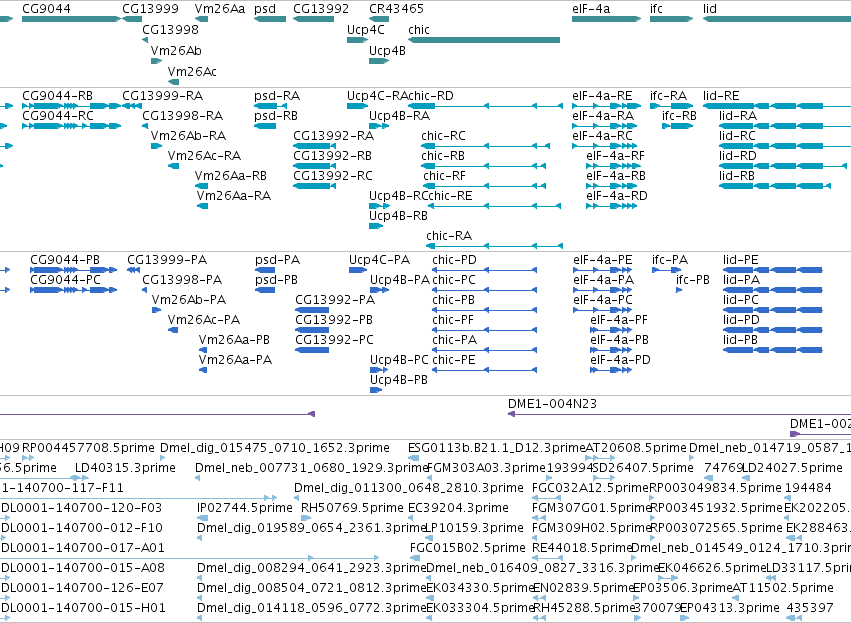Select transcript chic-RF label
The height and width of the screenshot is (623, 851).
[x=444, y=176]
